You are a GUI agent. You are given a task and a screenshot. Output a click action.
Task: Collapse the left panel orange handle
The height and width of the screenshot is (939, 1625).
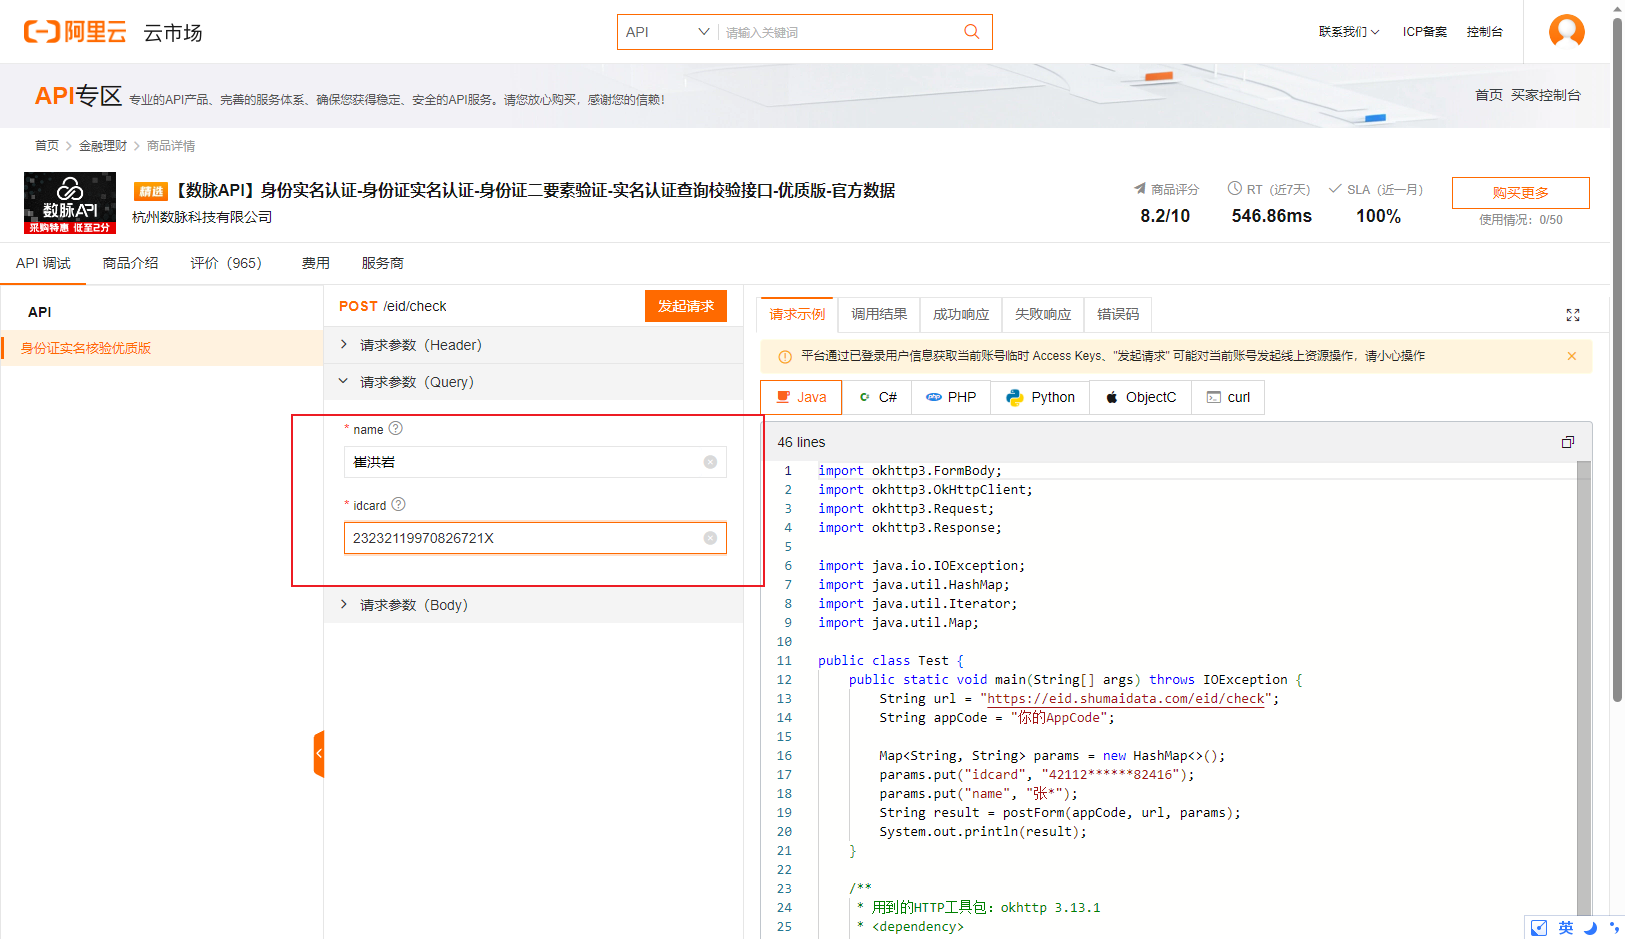[x=319, y=754]
